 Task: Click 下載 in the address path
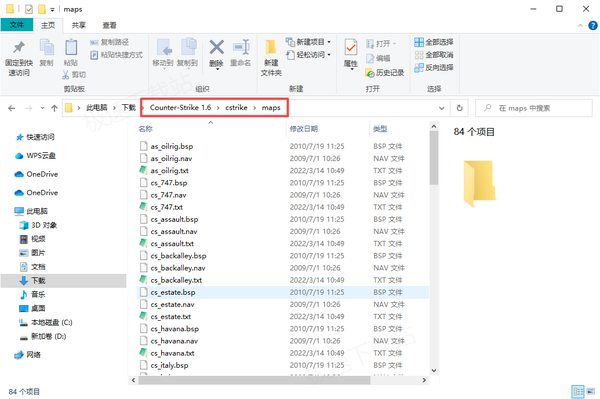(x=129, y=107)
